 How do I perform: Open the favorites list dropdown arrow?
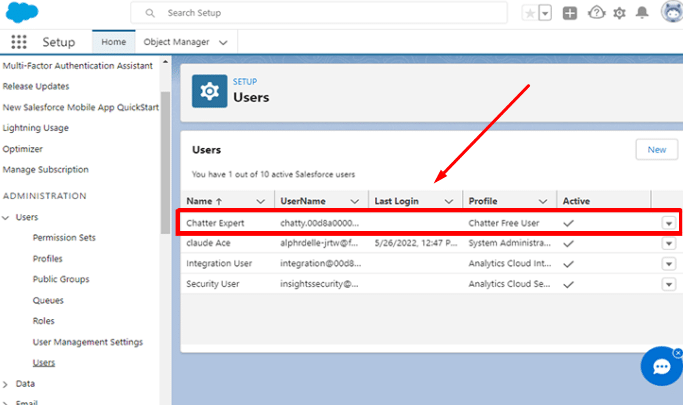[x=545, y=13]
